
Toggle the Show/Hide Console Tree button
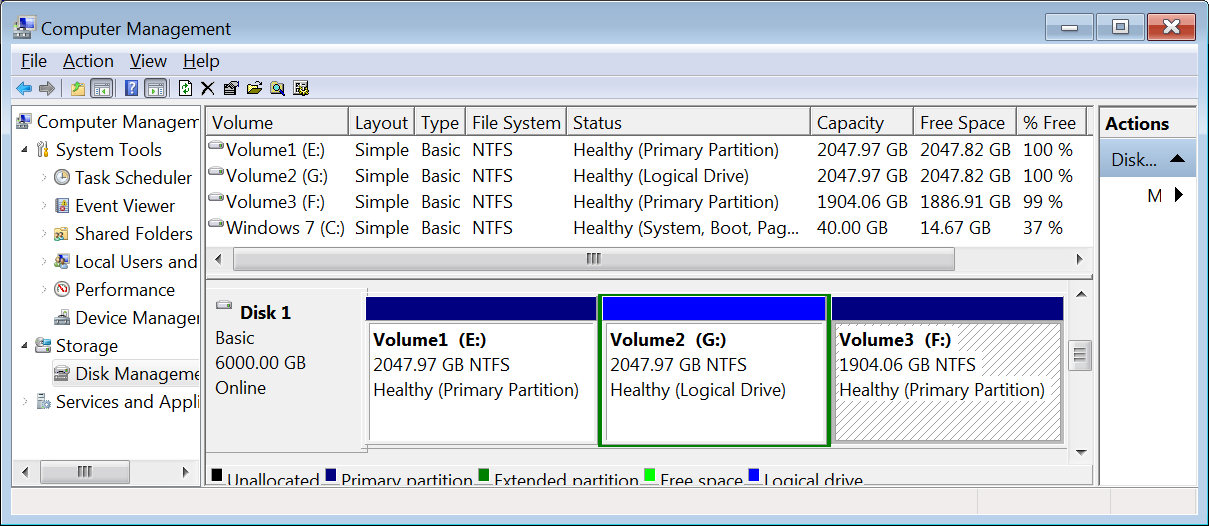[x=101, y=88]
